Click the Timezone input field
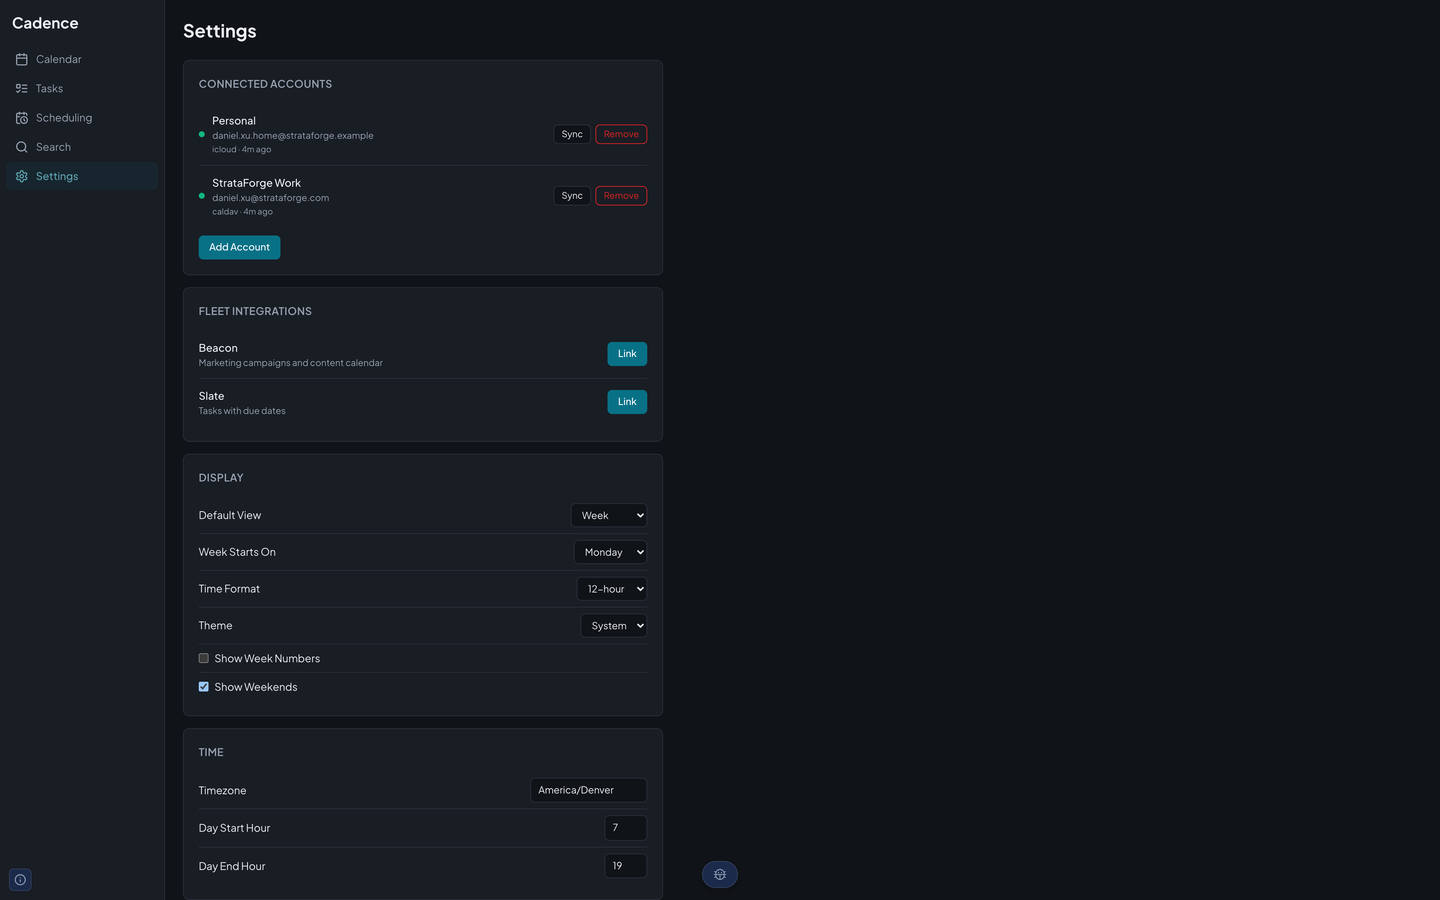The height and width of the screenshot is (900, 1440). pyautogui.click(x=588, y=790)
